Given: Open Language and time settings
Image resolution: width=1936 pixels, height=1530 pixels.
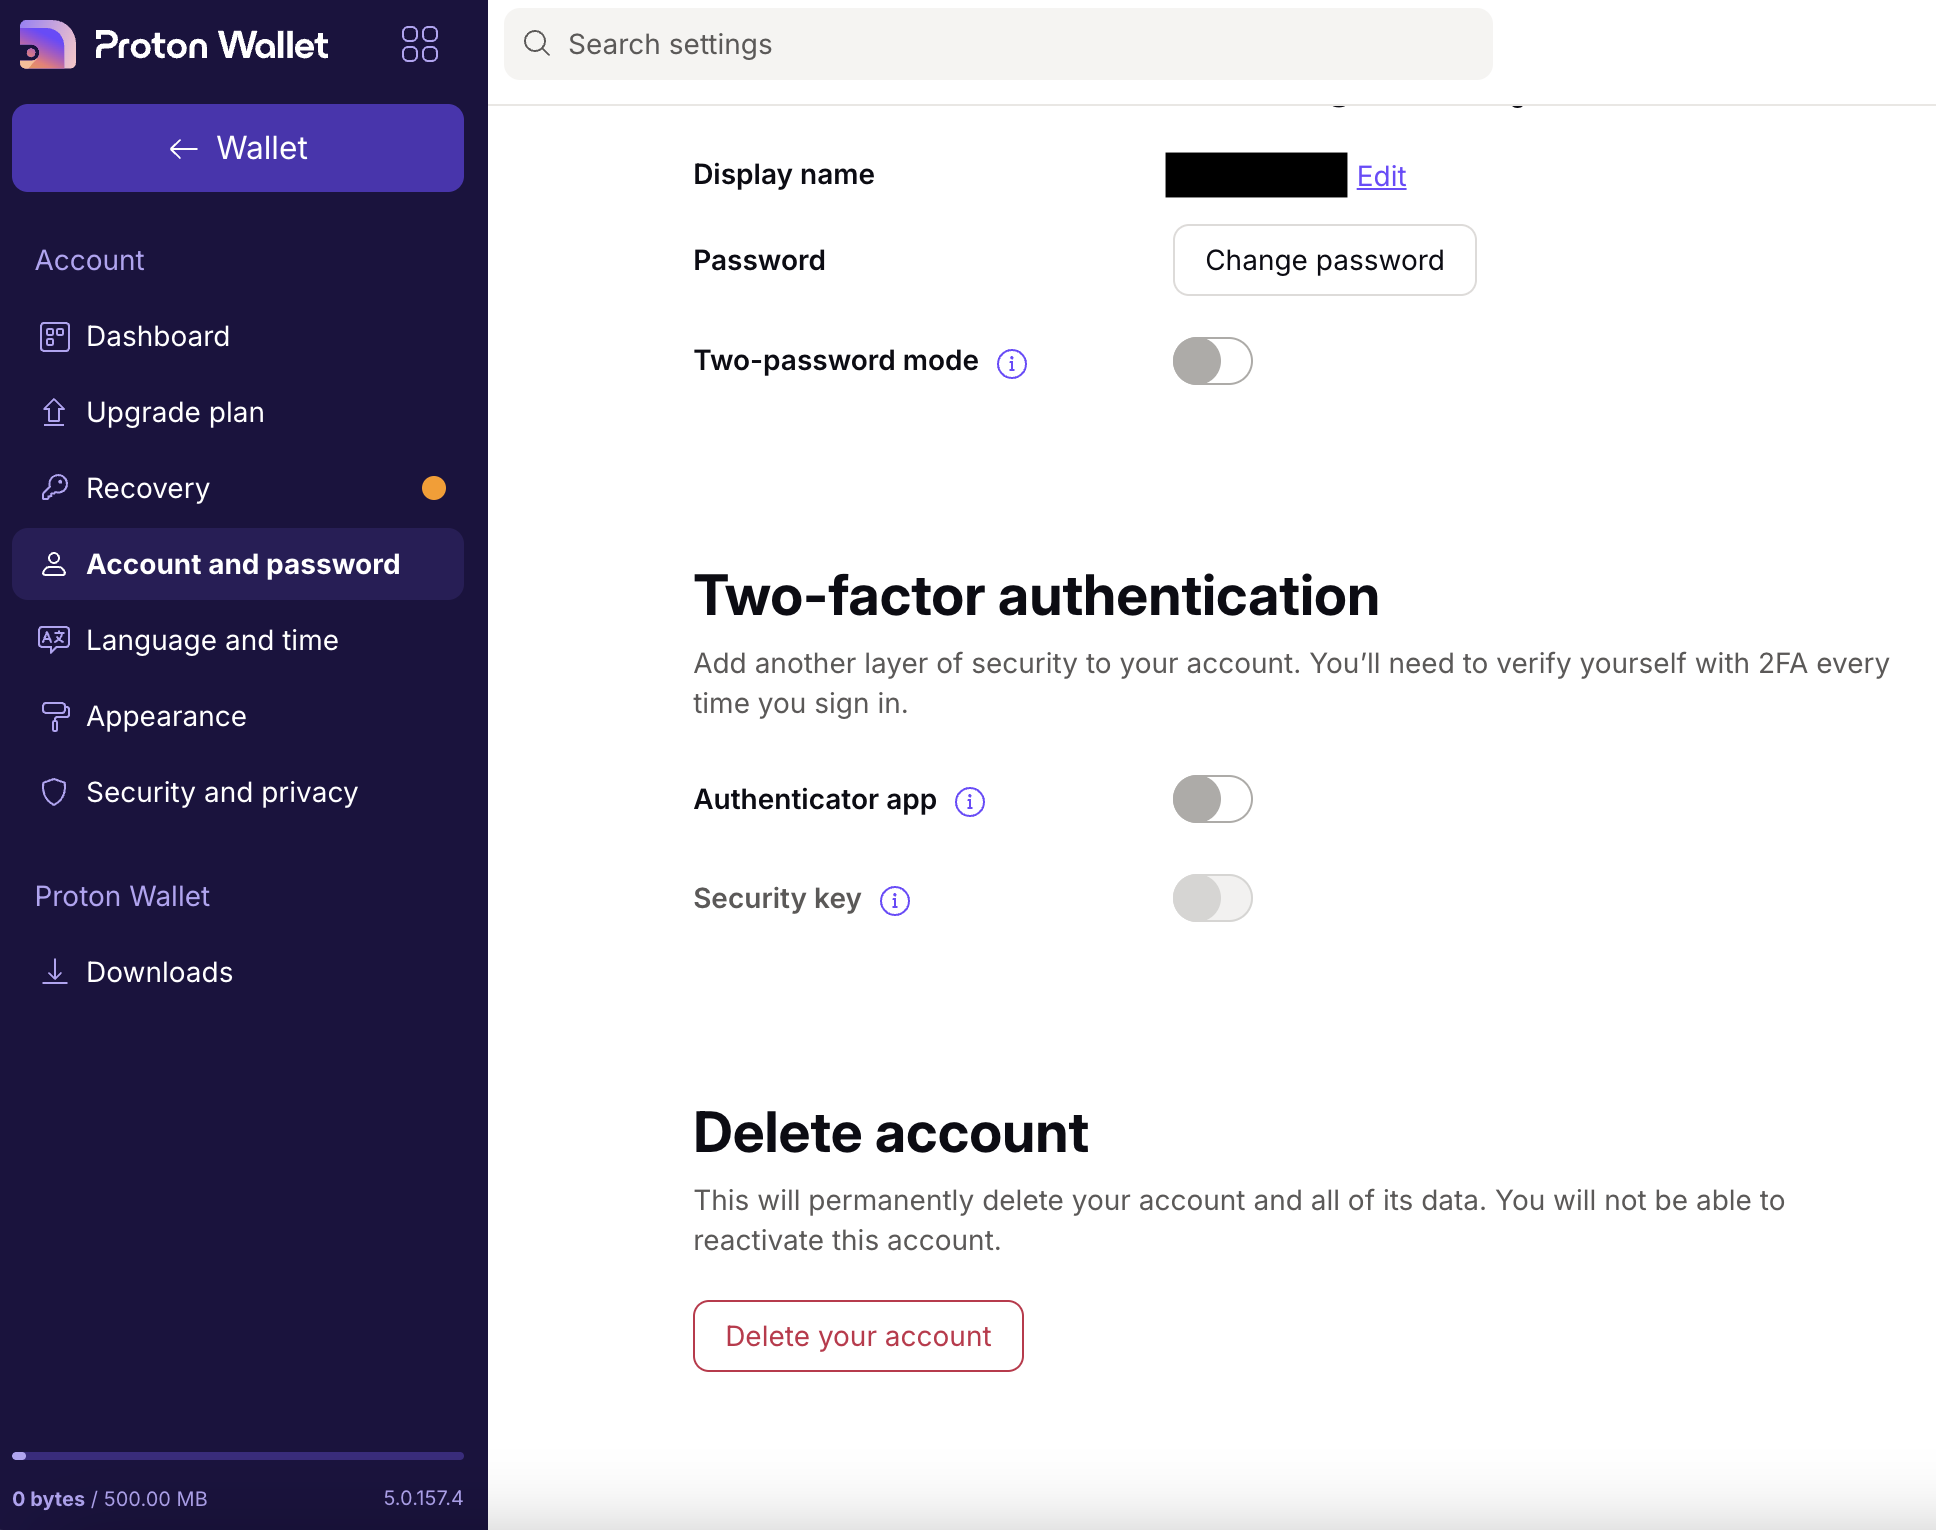Looking at the screenshot, I should [x=238, y=640].
